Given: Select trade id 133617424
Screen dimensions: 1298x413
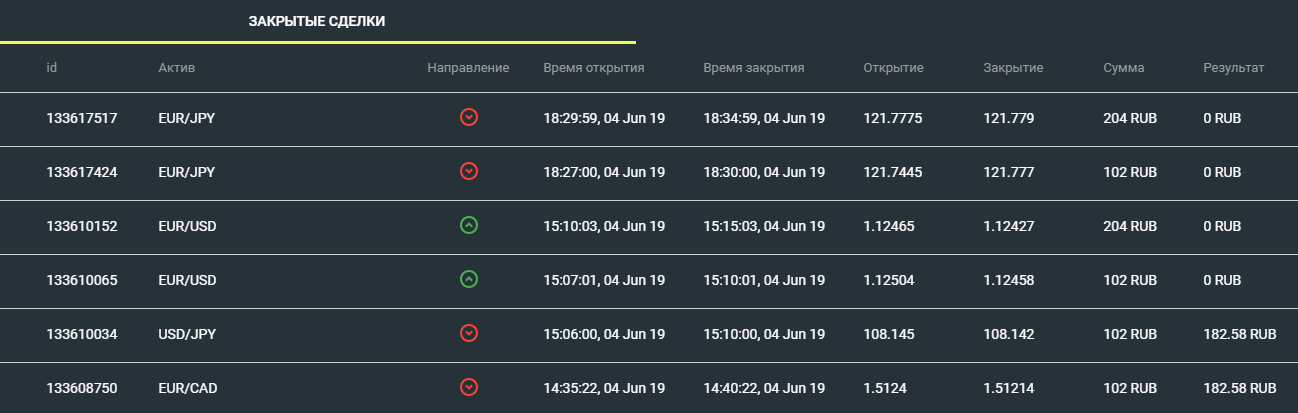Looking at the screenshot, I should 82,172.
